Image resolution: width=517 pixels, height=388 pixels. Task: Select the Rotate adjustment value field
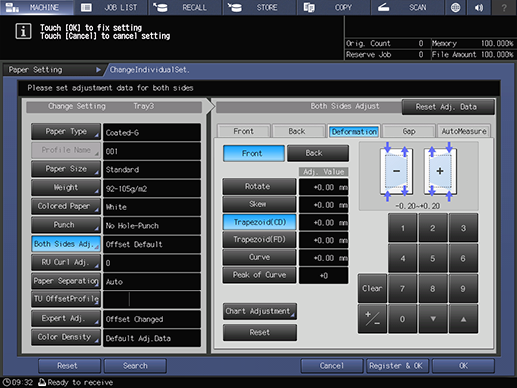323,187
